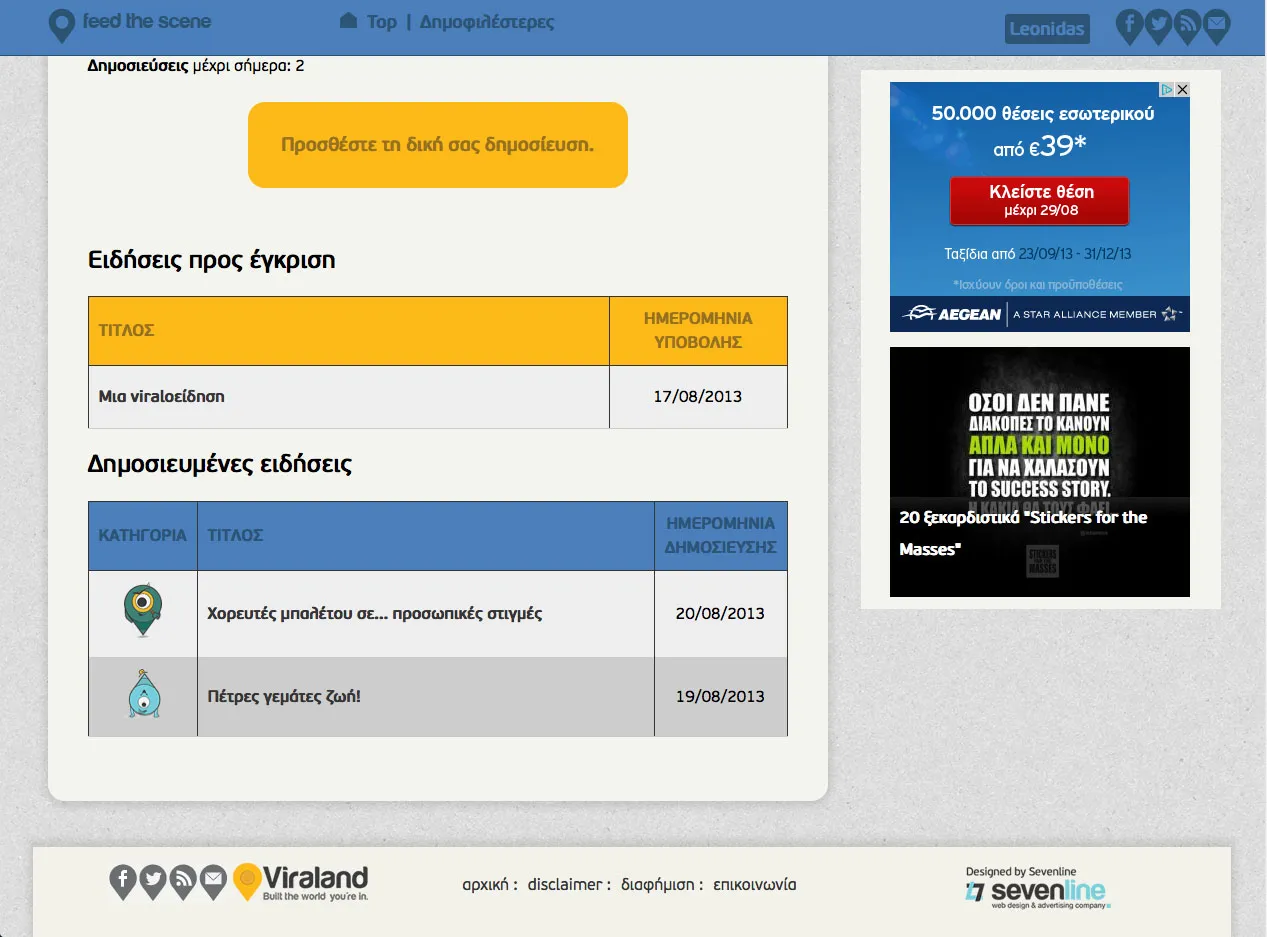Click the date 19/08/2013
This screenshot has width=1267, height=937.
720,696
